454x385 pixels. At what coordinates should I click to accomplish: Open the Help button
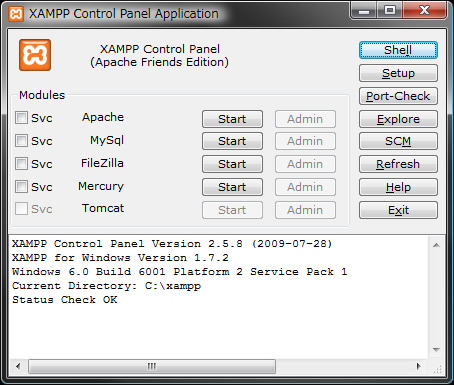coord(398,187)
